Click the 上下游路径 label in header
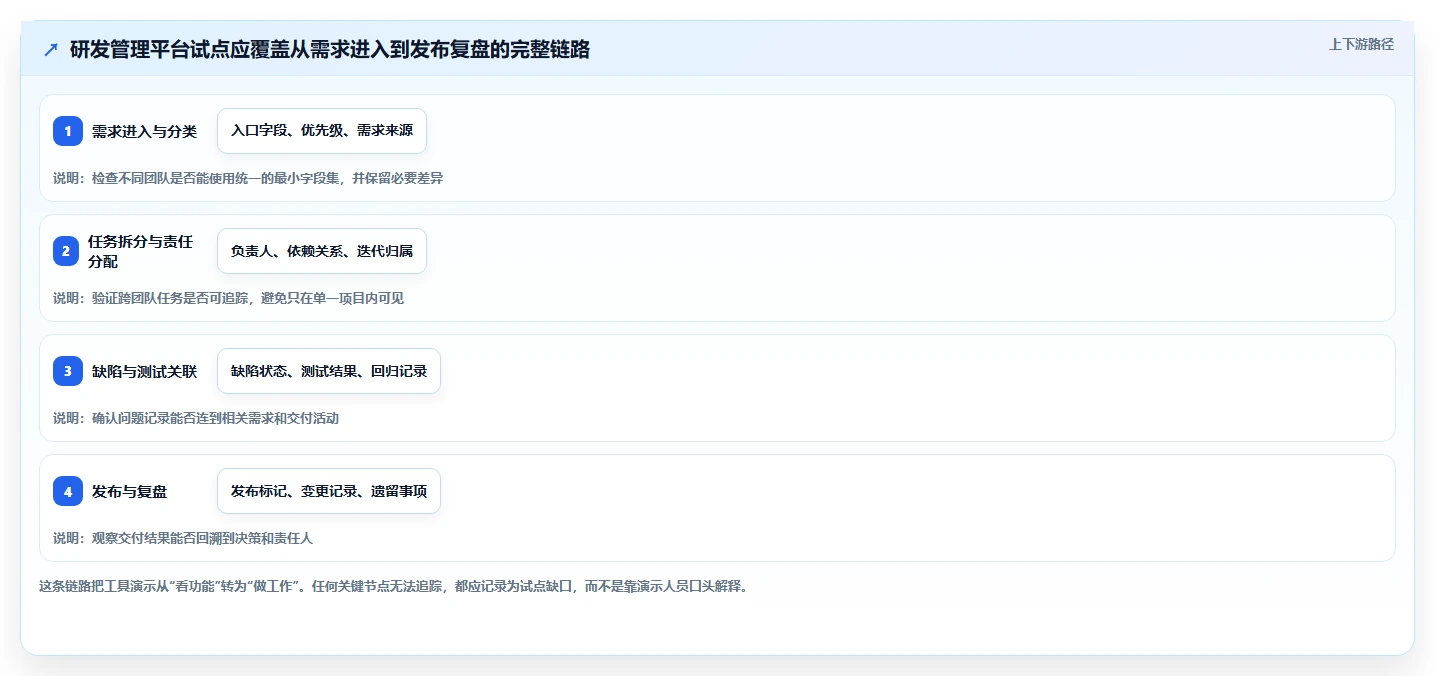1435x676 pixels. tap(1361, 44)
